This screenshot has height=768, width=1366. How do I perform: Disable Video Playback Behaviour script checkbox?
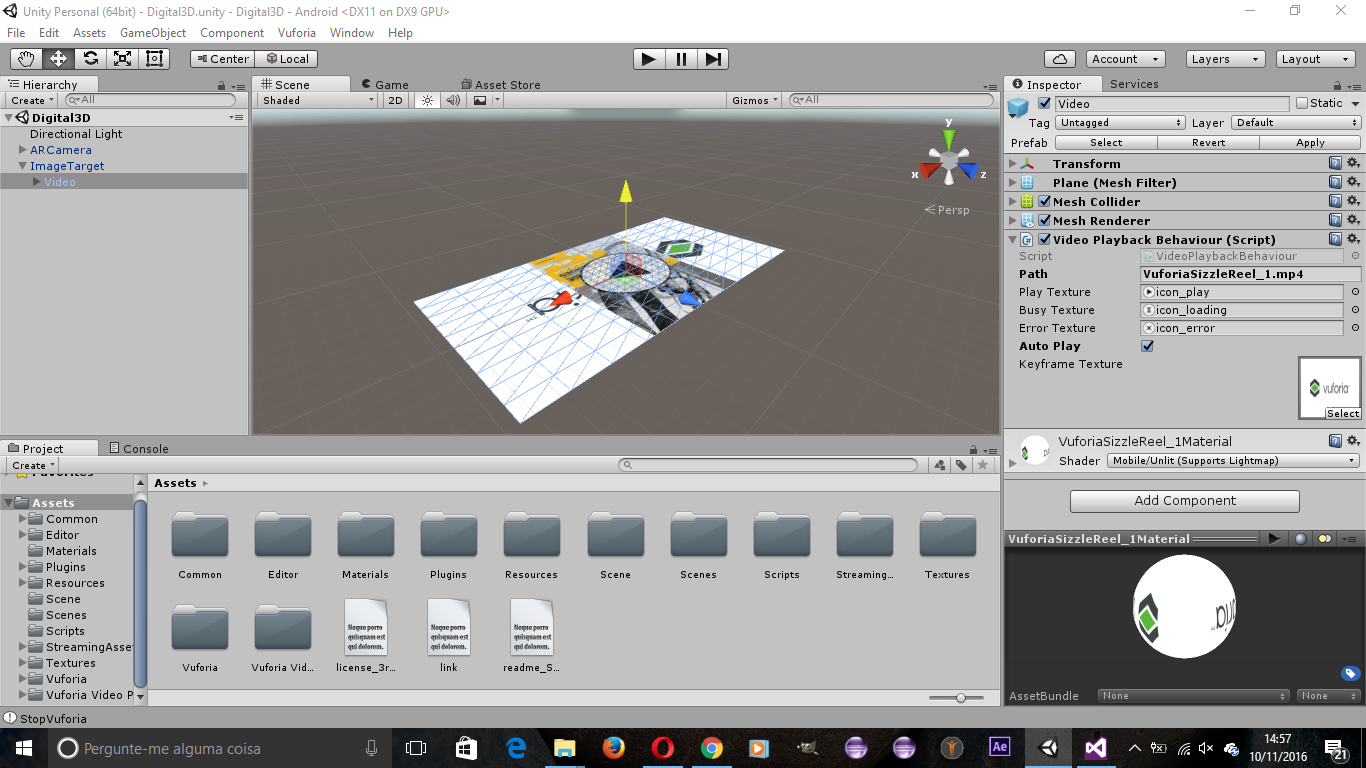1045,239
